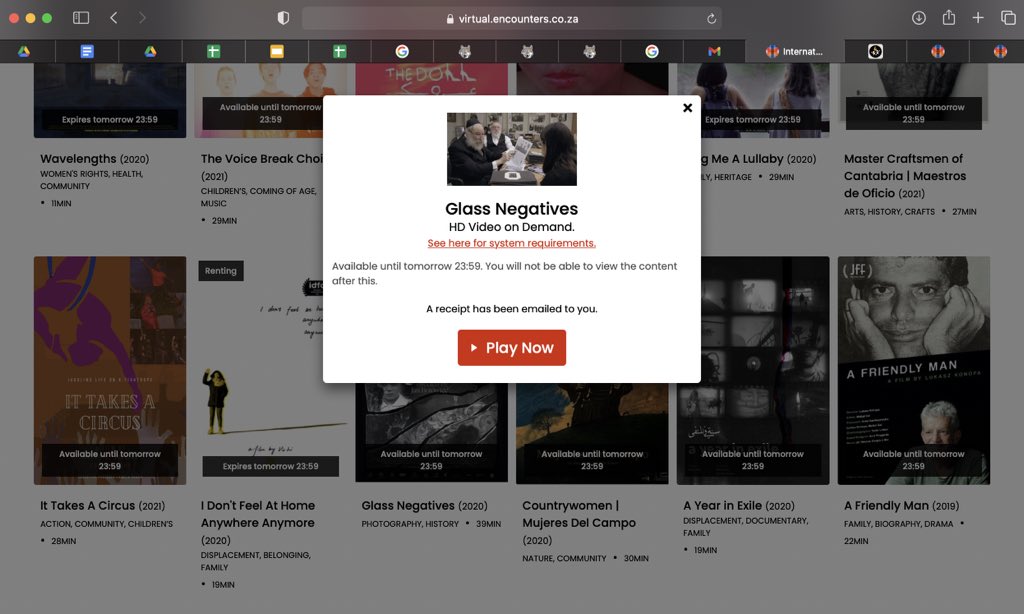Screen dimensions: 1024x614
Task: Open Master Craftsmen of Cantabria title
Action: pos(904,176)
